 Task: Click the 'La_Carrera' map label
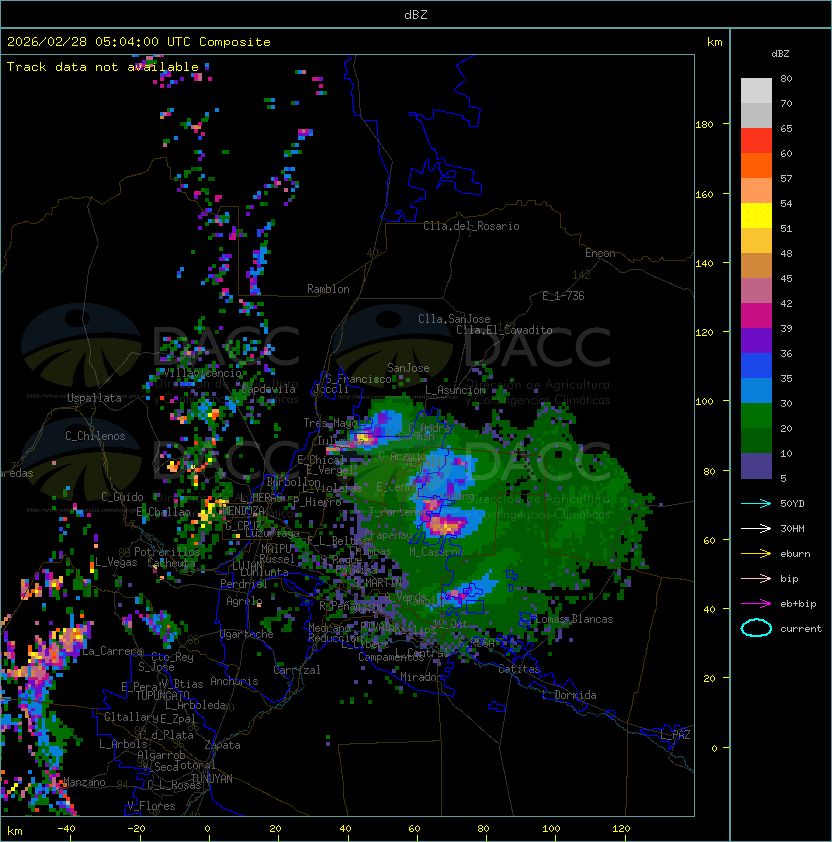coord(112,651)
